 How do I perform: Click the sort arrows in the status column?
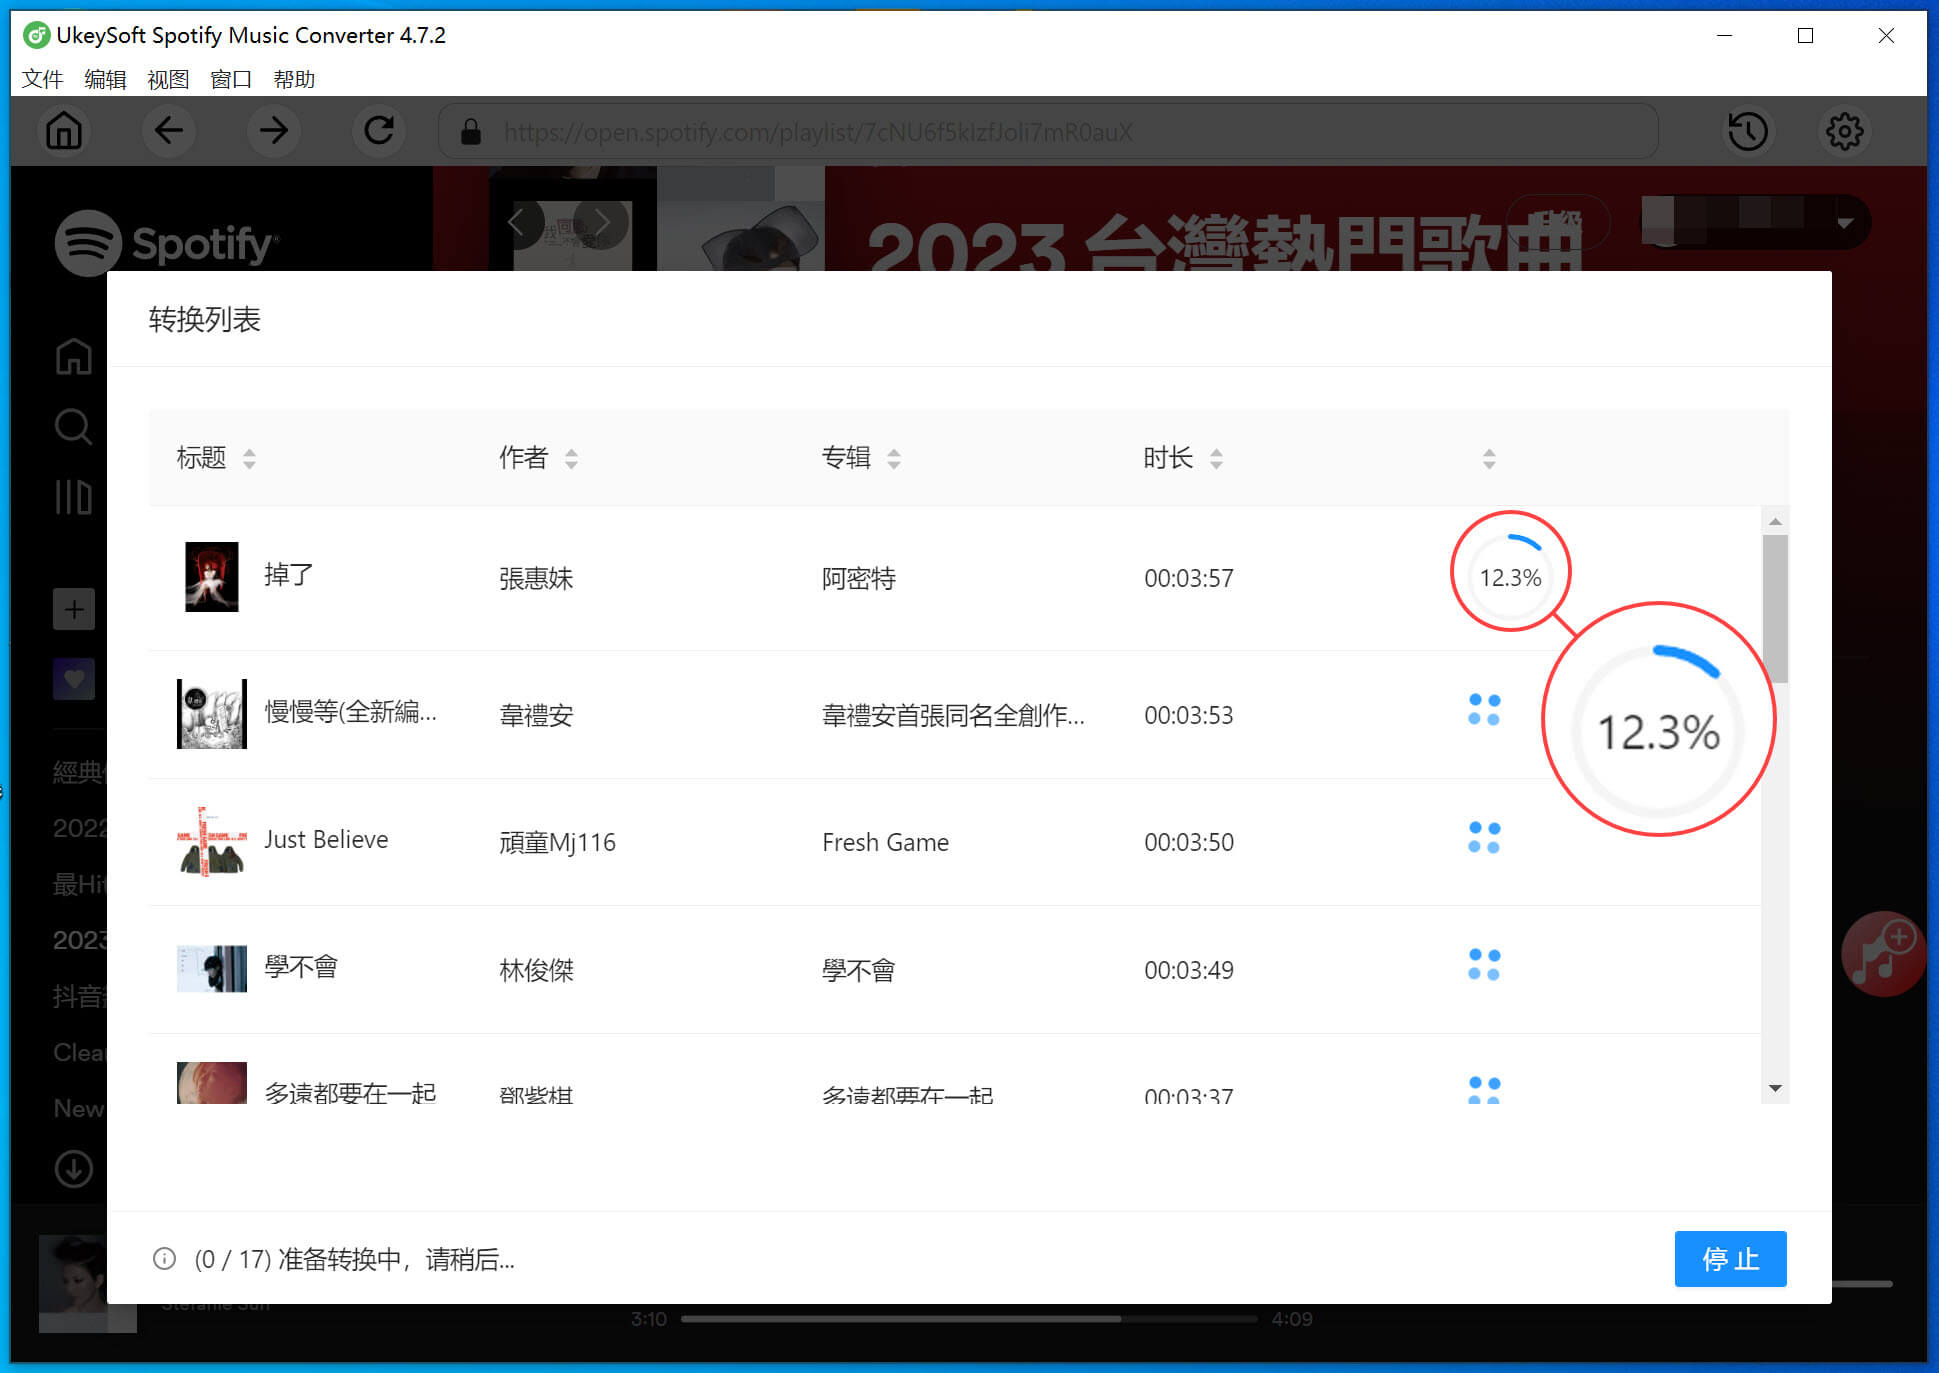click(1489, 459)
